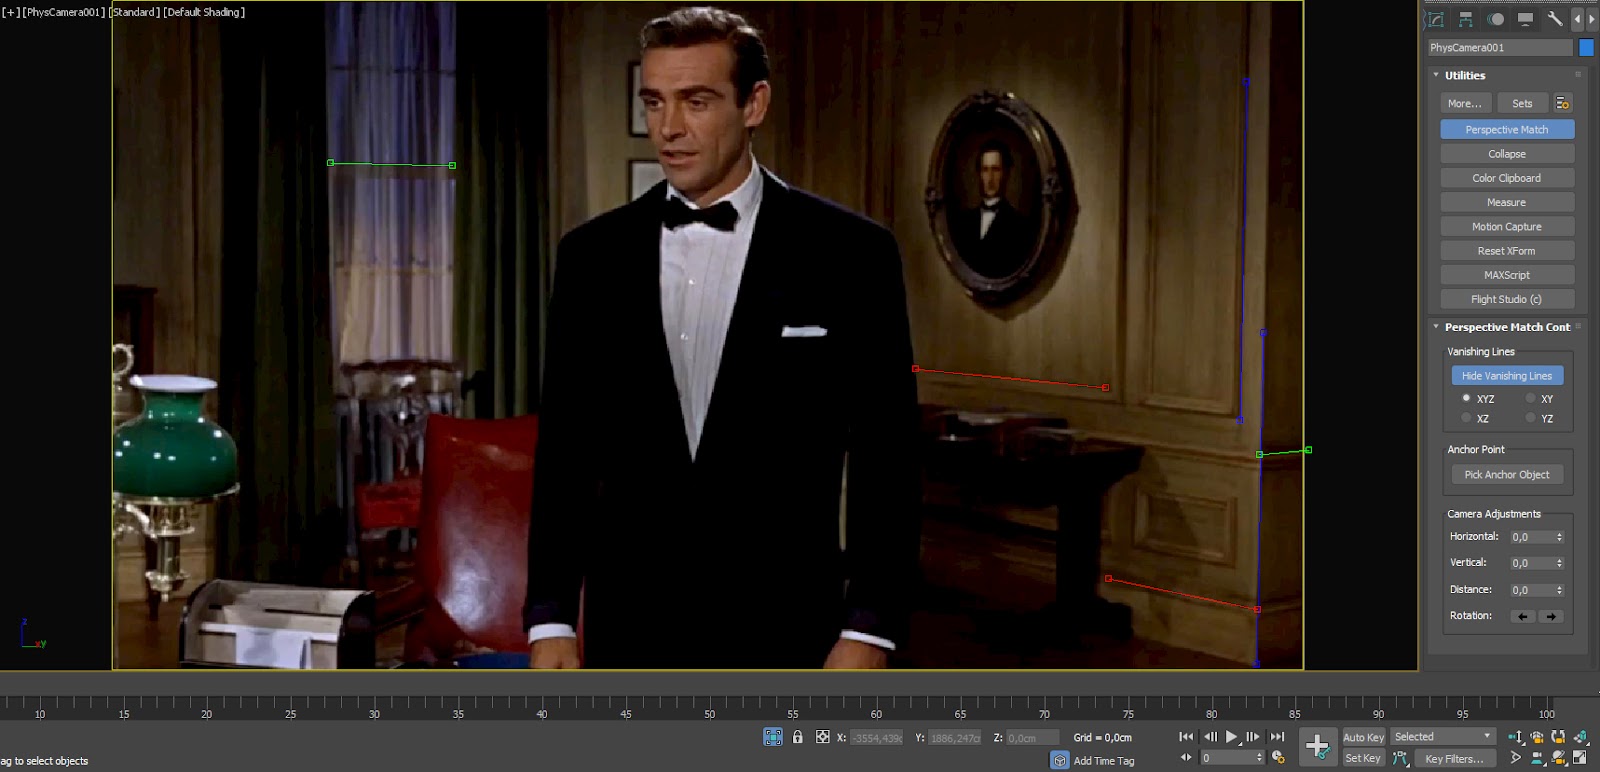This screenshot has width=1600, height=772.
Task: Click the PhysCamera001 name field
Action: click(x=1500, y=47)
